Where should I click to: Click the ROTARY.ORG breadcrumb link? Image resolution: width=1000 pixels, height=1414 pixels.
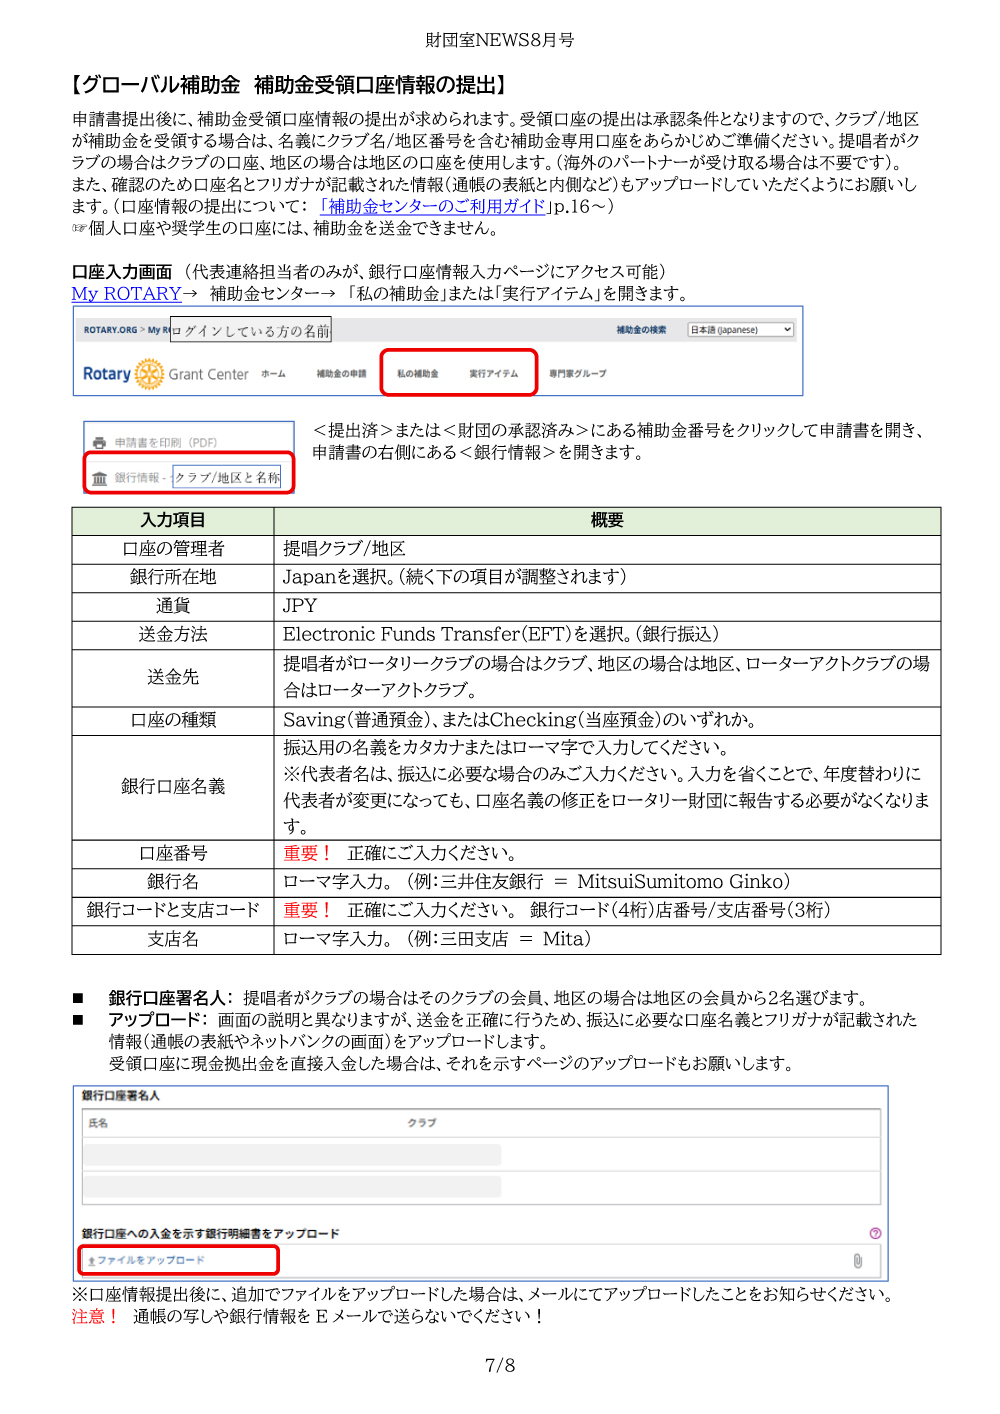(x=110, y=330)
